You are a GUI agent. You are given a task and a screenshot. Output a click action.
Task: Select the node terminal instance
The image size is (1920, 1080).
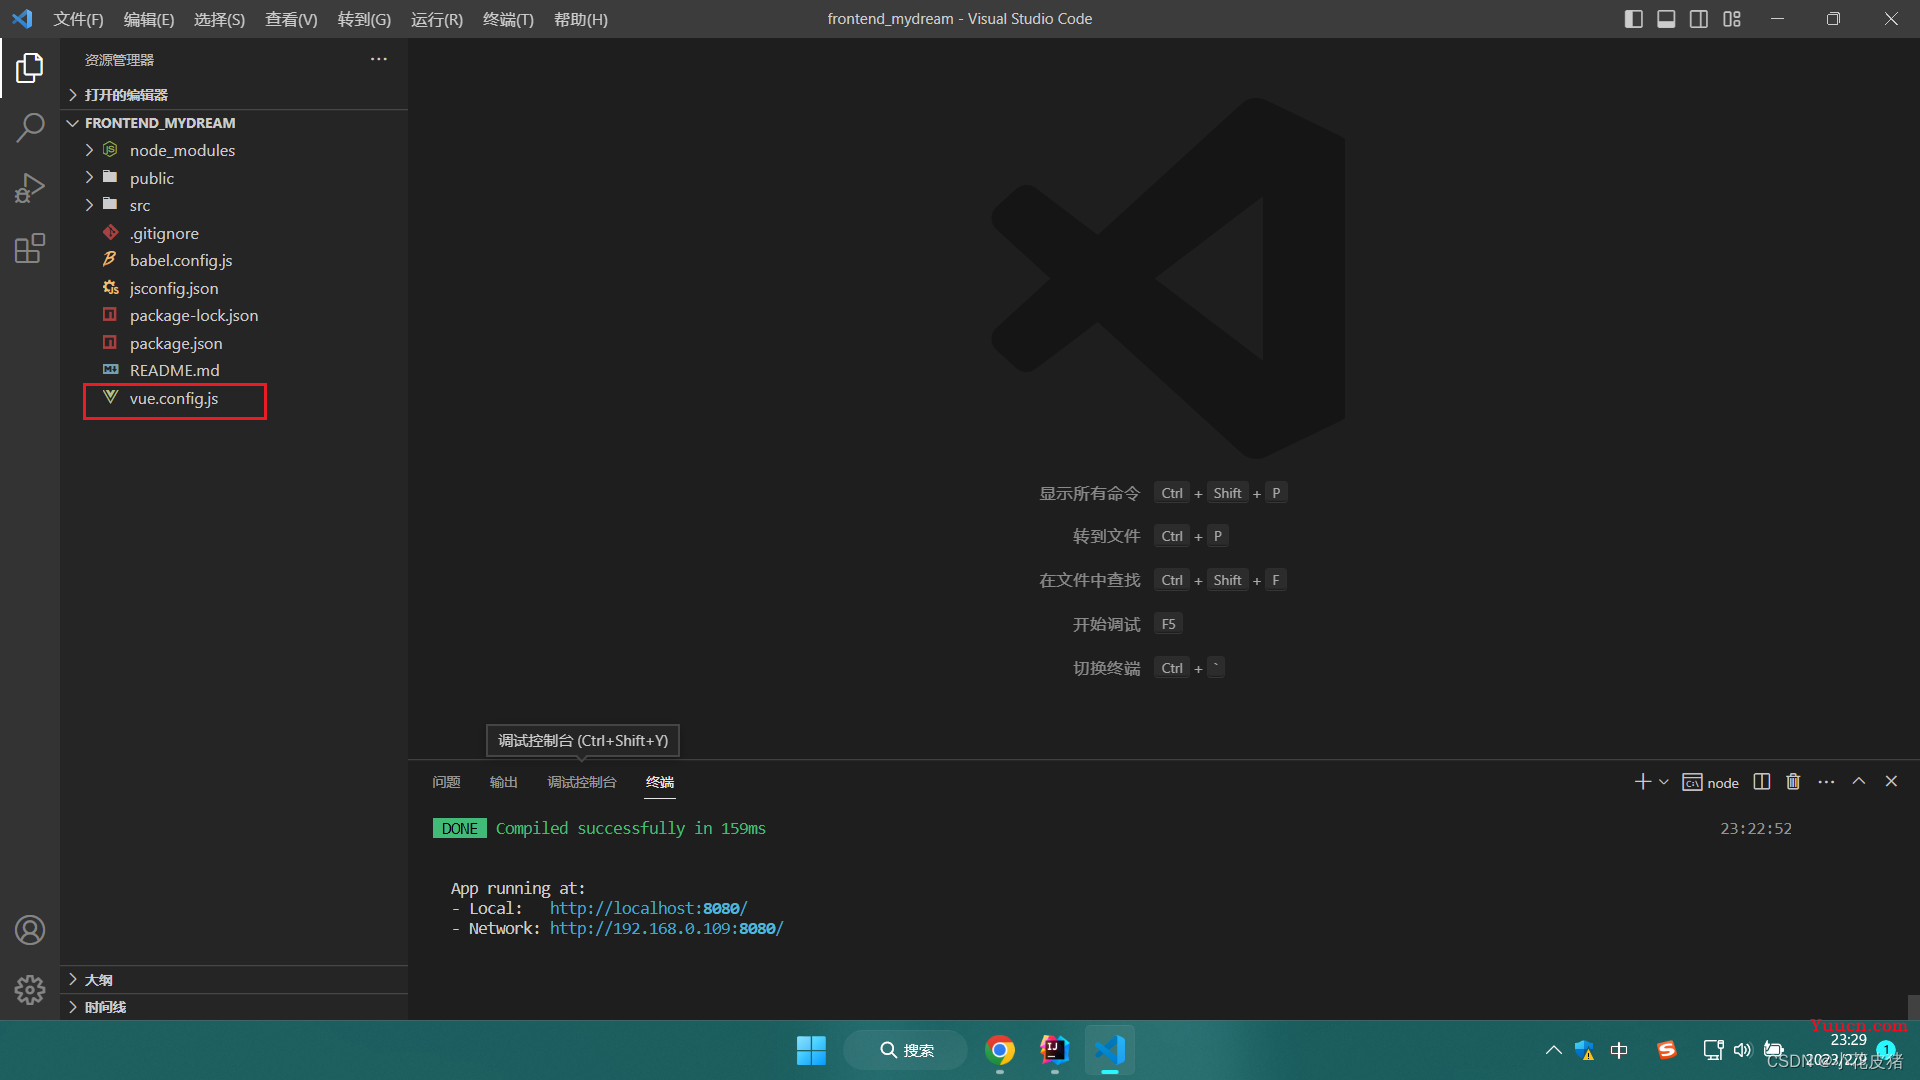(1710, 782)
